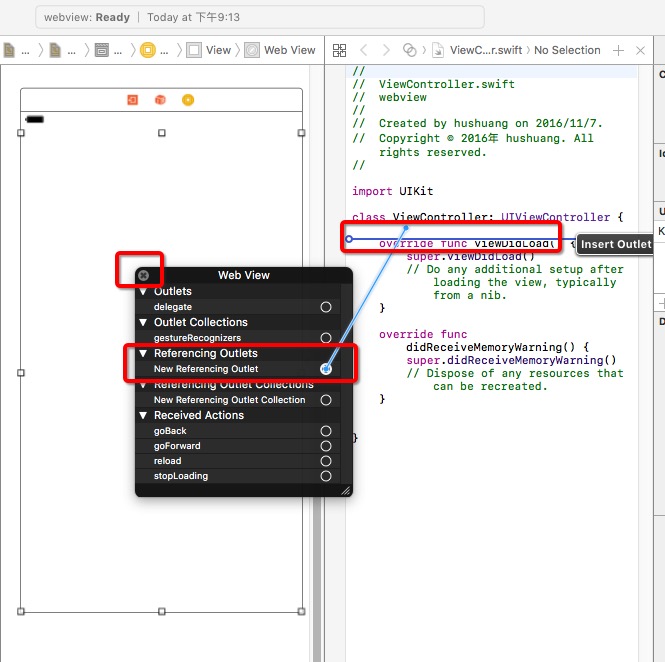Image resolution: width=665 pixels, height=662 pixels.
Task: Collapse the Outlets section
Action: click(x=143, y=292)
